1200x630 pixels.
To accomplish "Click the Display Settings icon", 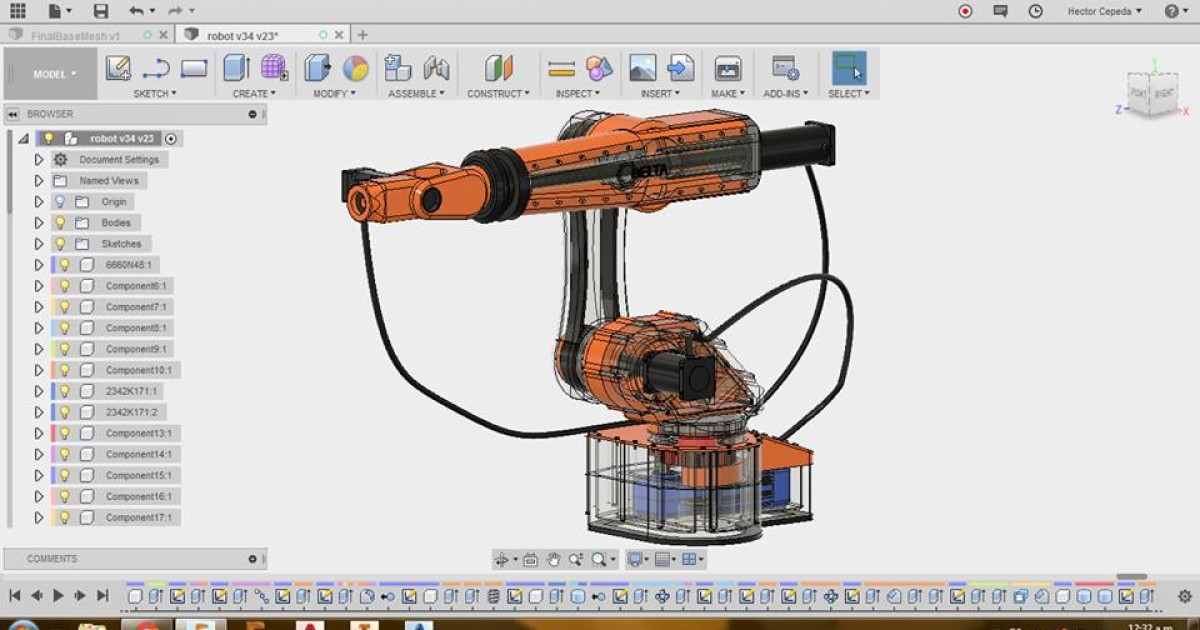I will tap(635, 558).
